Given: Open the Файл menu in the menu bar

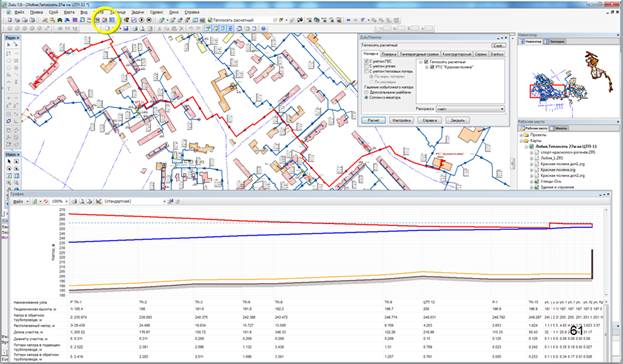Looking at the screenshot, I should point(19,12).
